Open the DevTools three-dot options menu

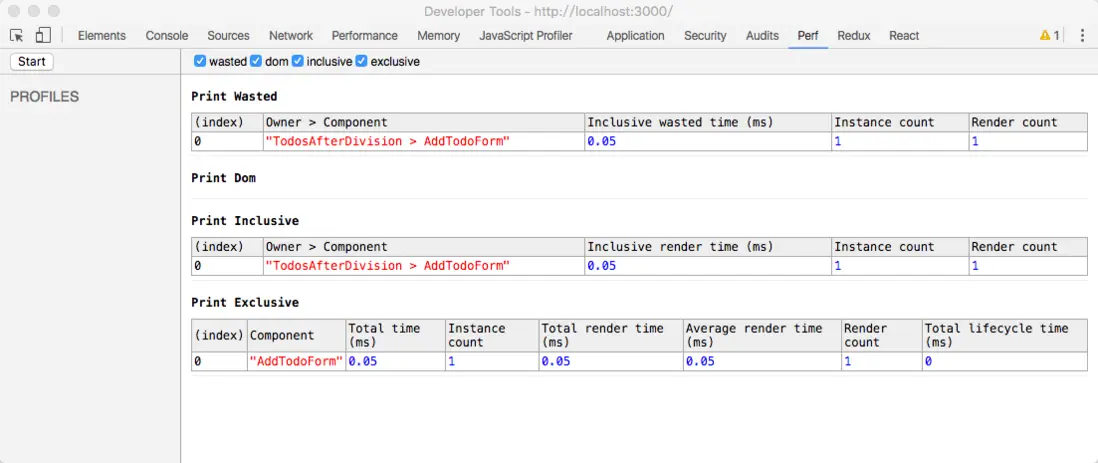[1081, 35]
